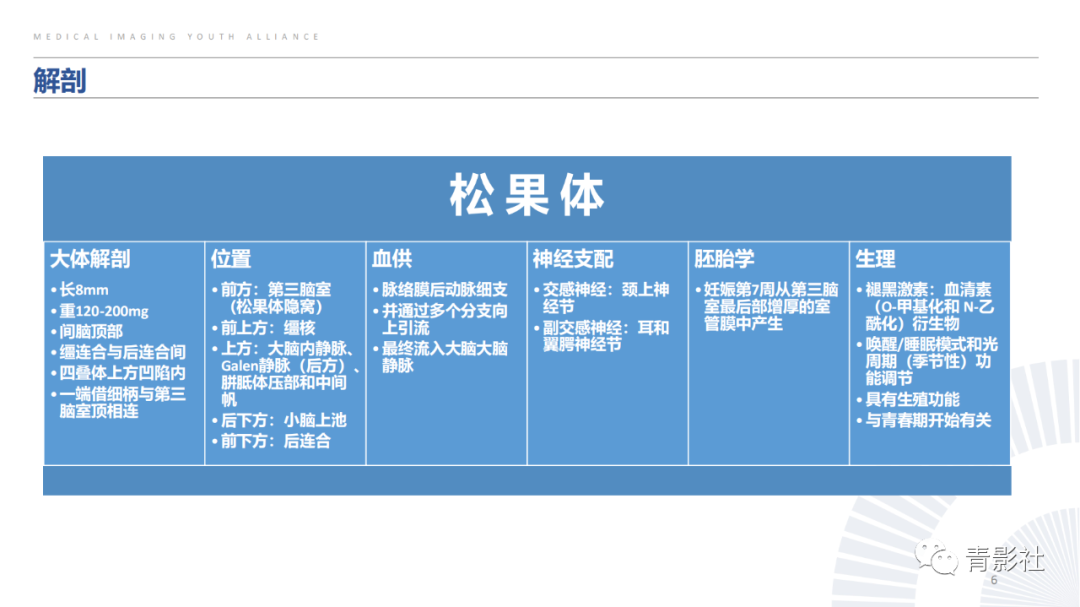Click the bullet 前下方：后连合

point(272,441)
